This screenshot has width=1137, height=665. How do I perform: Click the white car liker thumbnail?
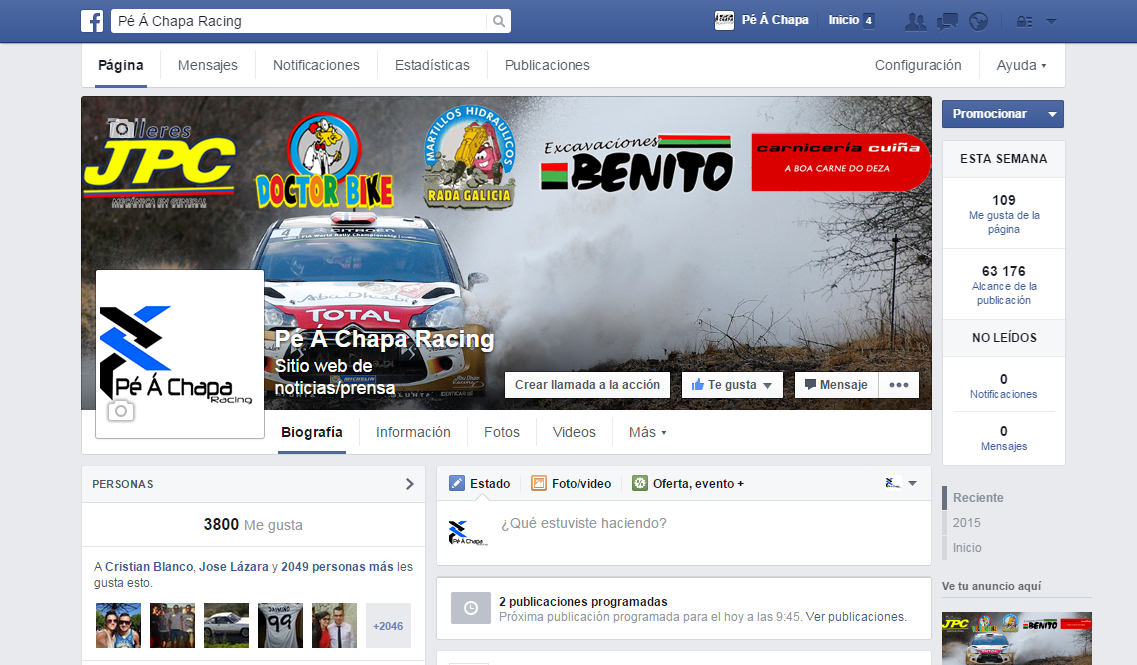click(x=226, y=625)
